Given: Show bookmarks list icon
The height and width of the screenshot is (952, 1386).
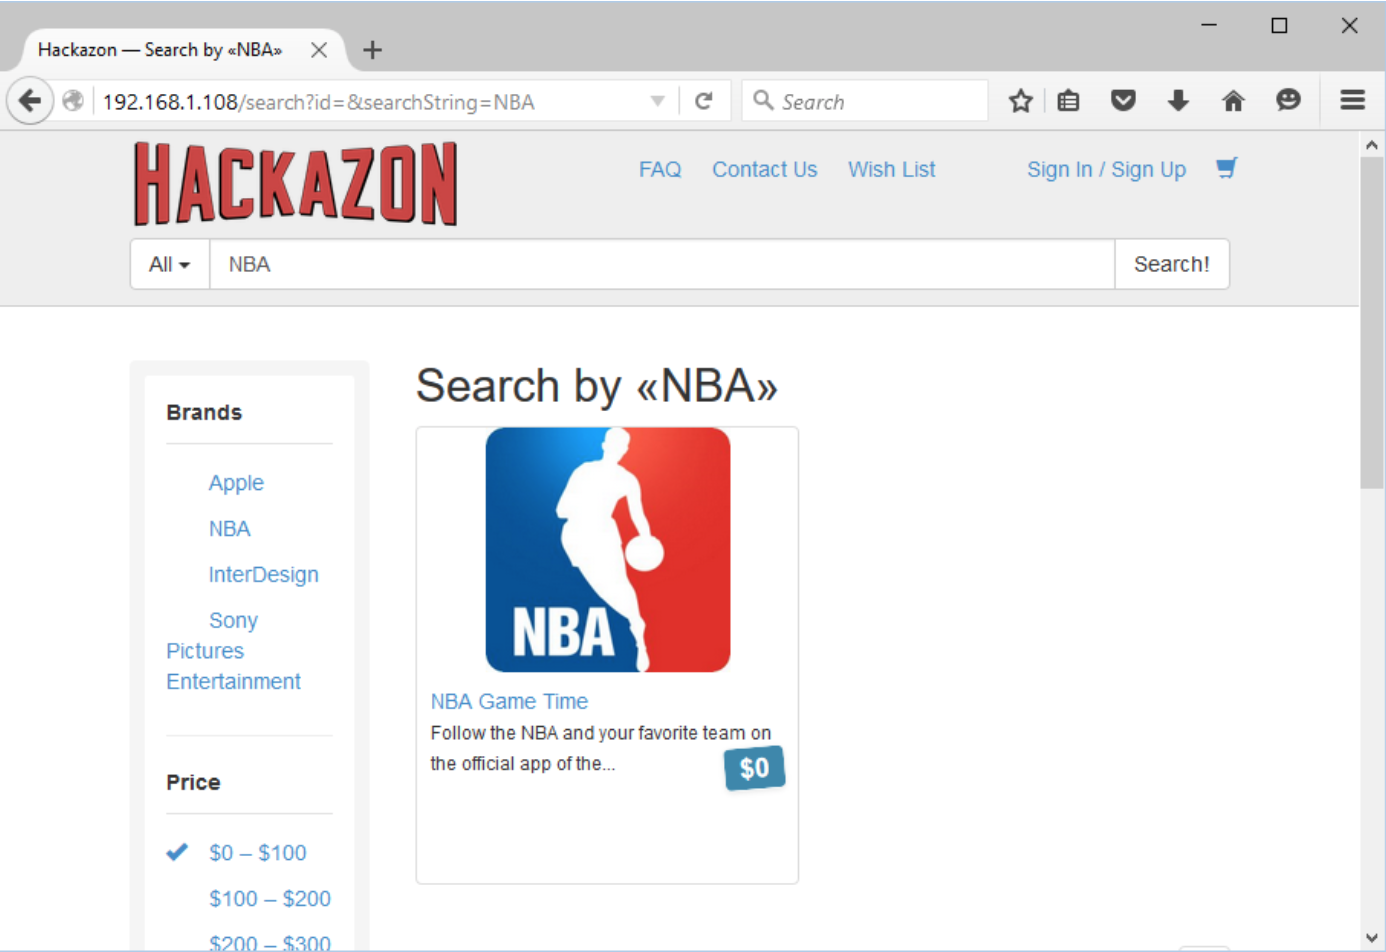Looking at the screenshot, I should [1068, 101].
